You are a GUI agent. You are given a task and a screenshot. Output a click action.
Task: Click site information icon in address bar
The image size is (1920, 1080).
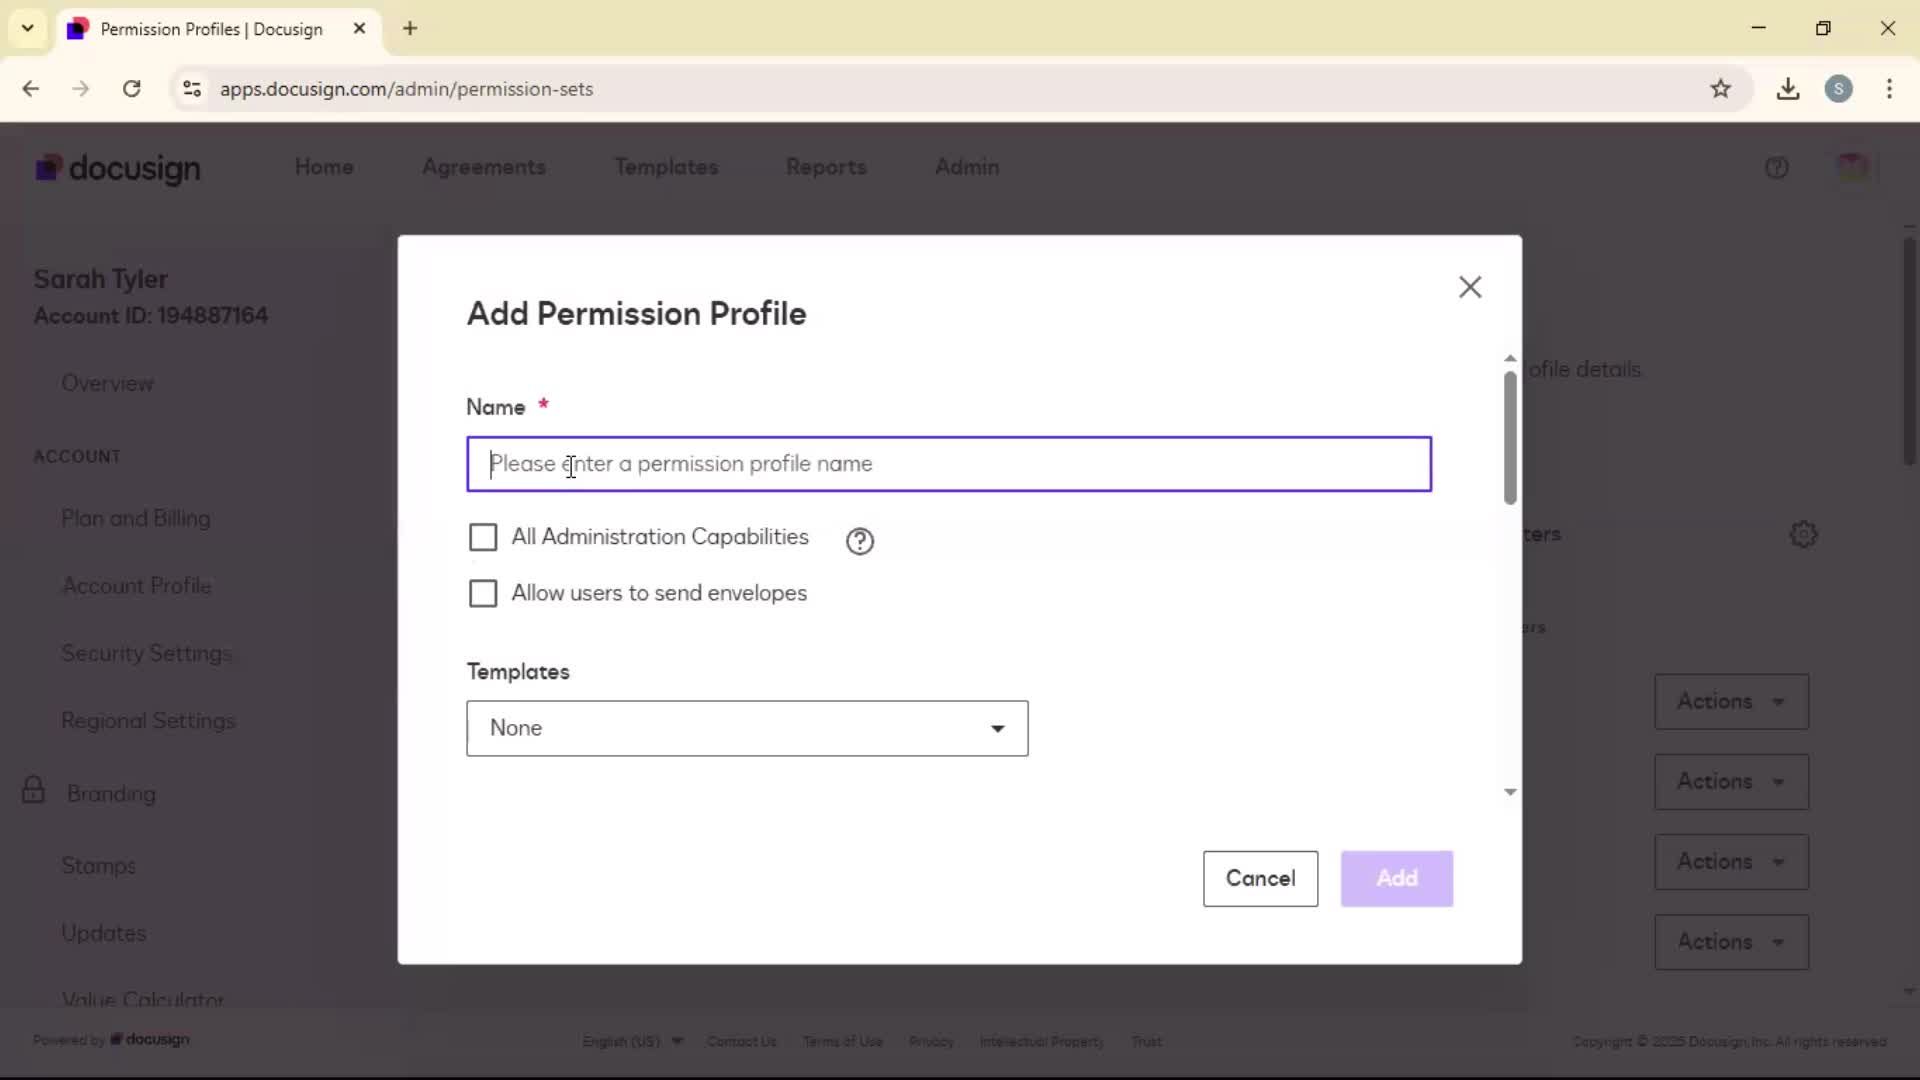[192, 89]
